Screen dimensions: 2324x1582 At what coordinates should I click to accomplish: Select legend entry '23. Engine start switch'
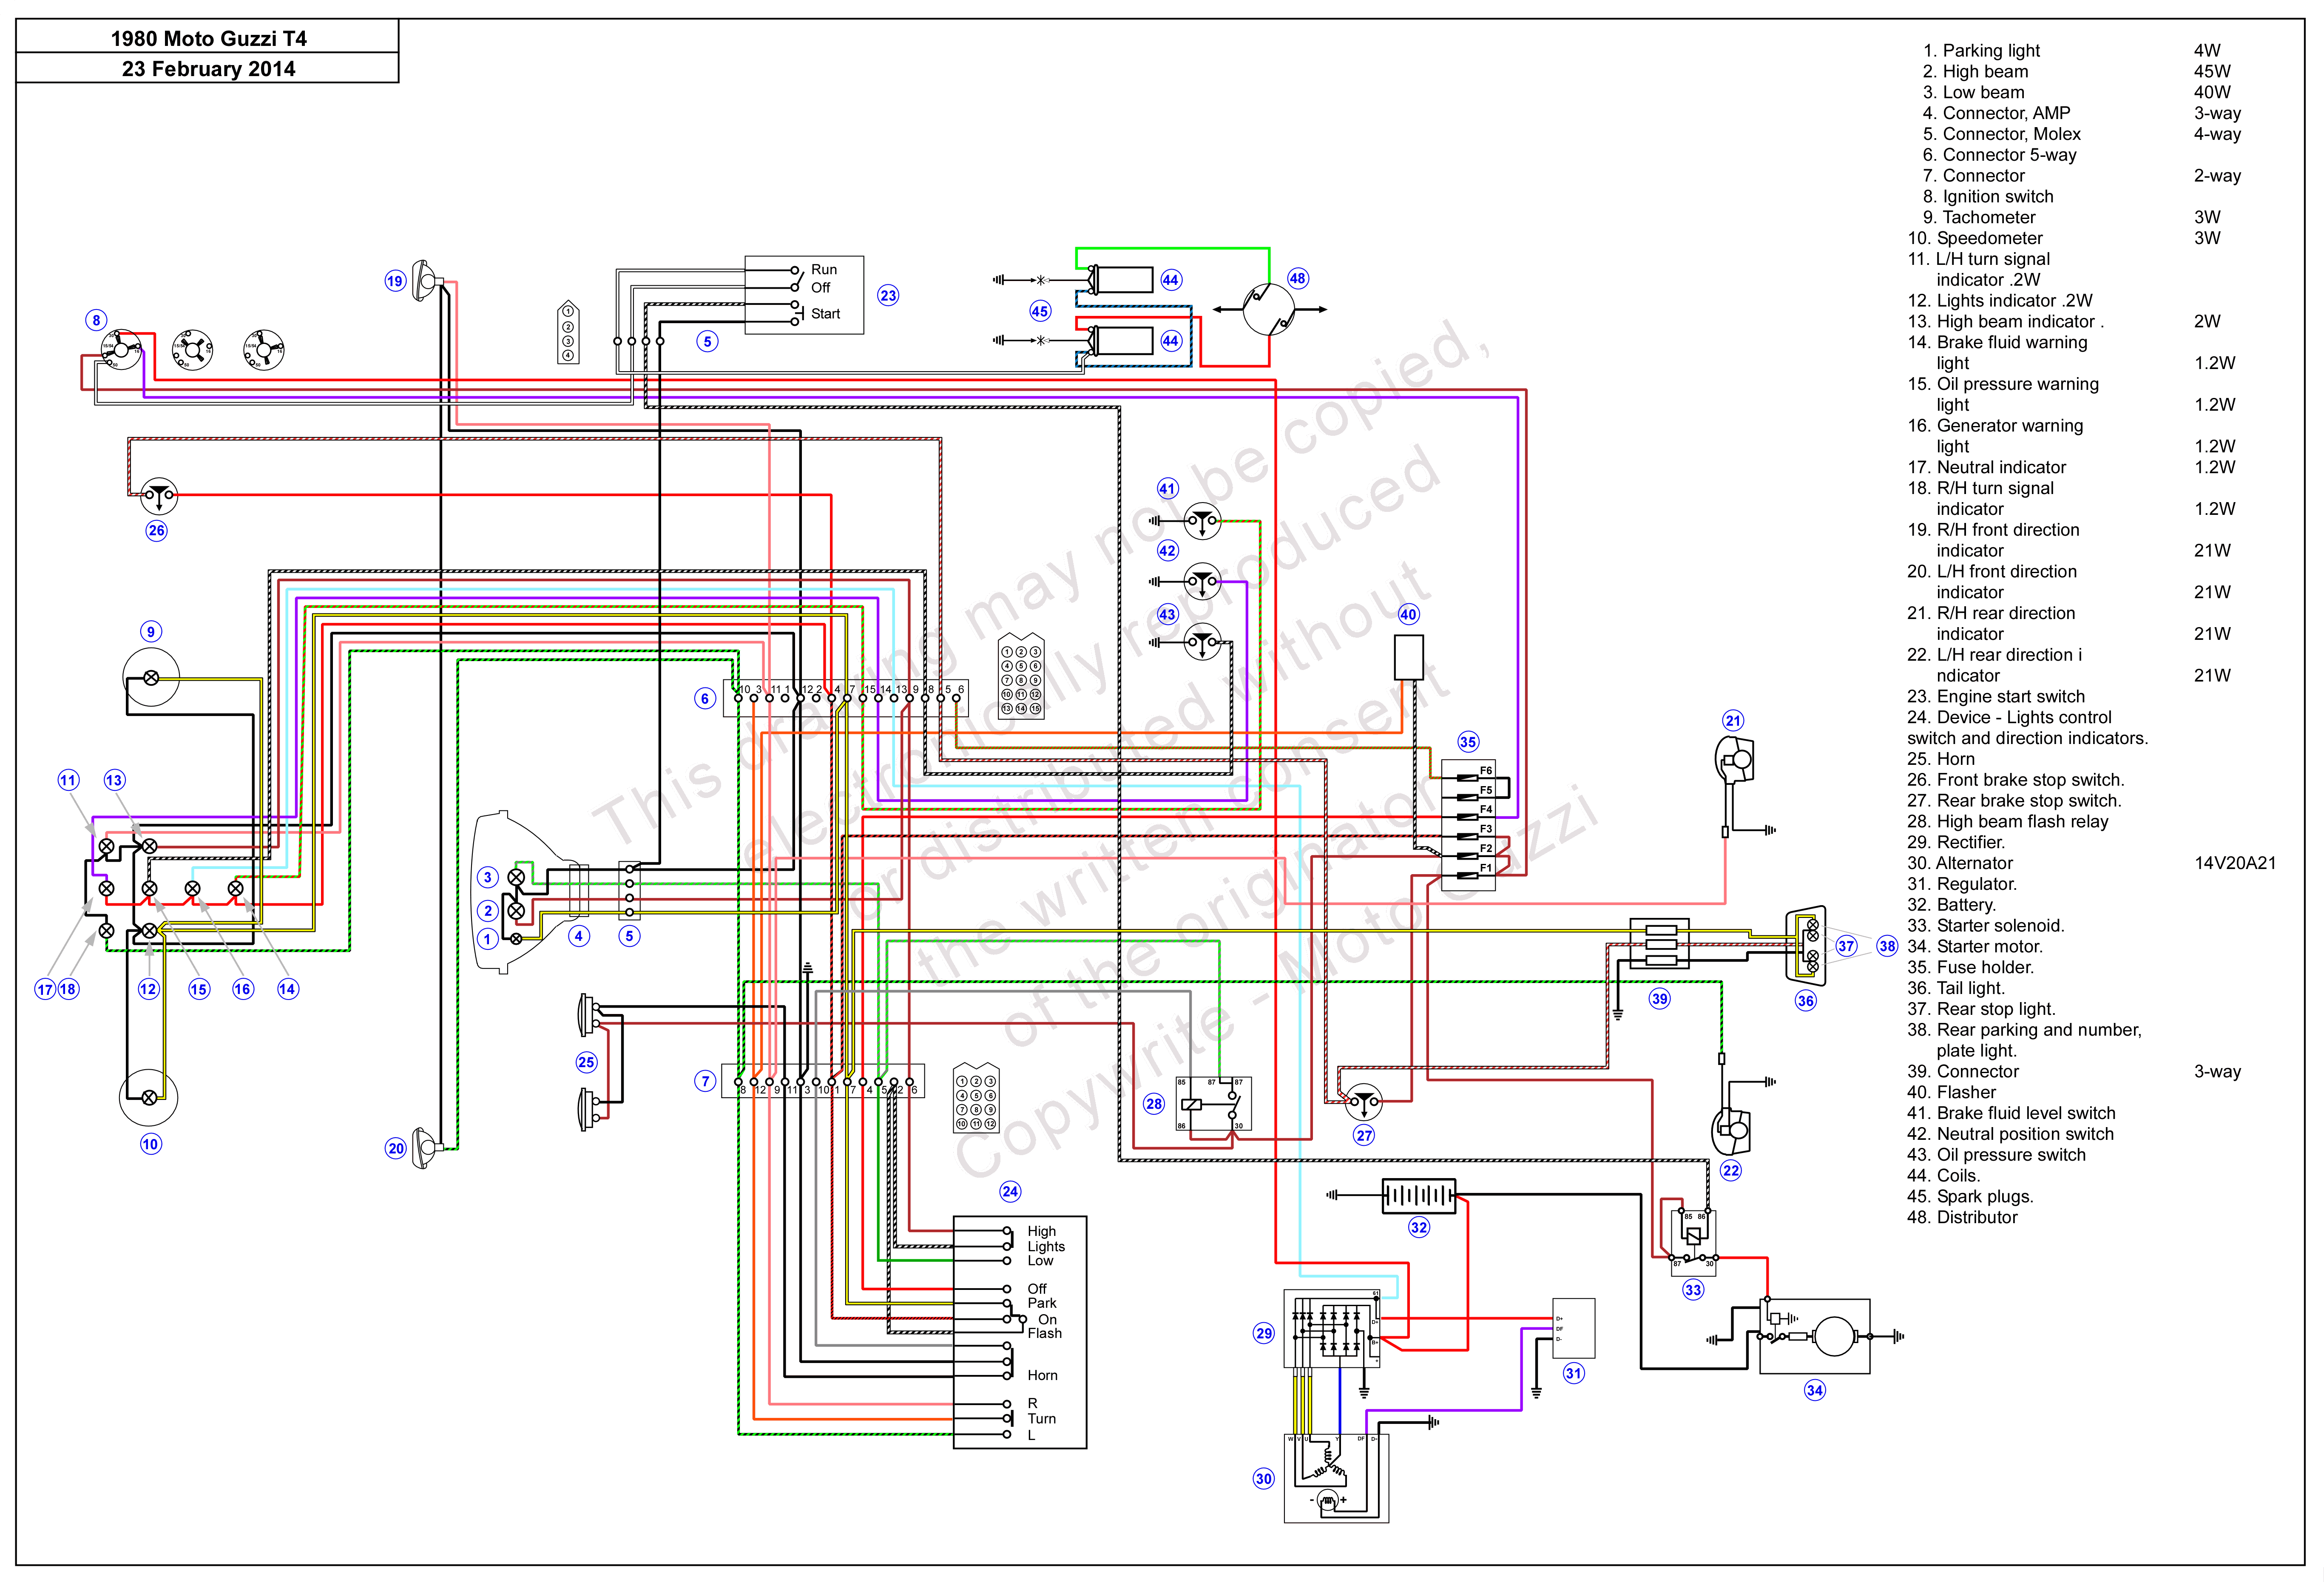click(1996, 696)
